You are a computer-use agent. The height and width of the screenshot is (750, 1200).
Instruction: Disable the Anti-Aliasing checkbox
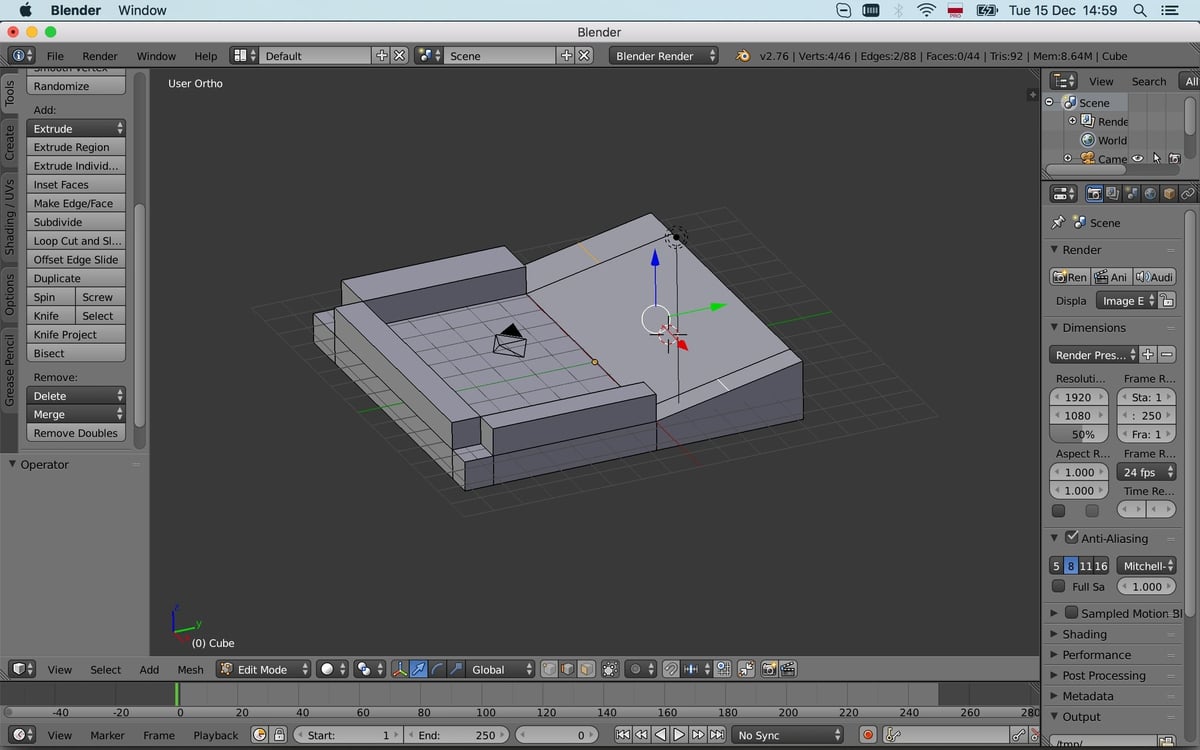[1071, 538]
